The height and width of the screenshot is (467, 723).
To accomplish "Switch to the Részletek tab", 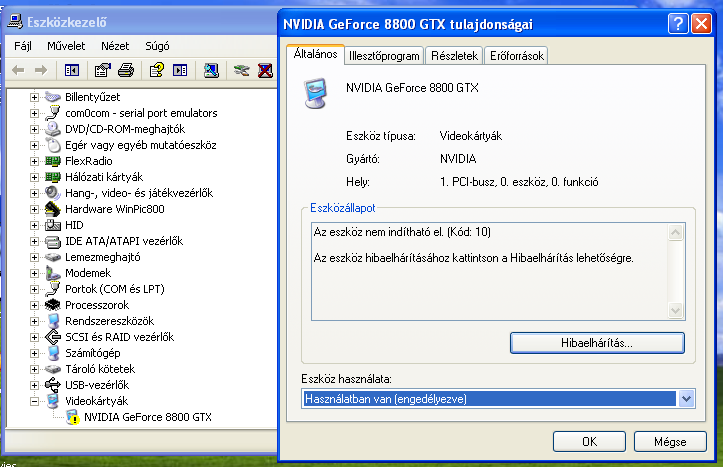I will coord(454,56).
